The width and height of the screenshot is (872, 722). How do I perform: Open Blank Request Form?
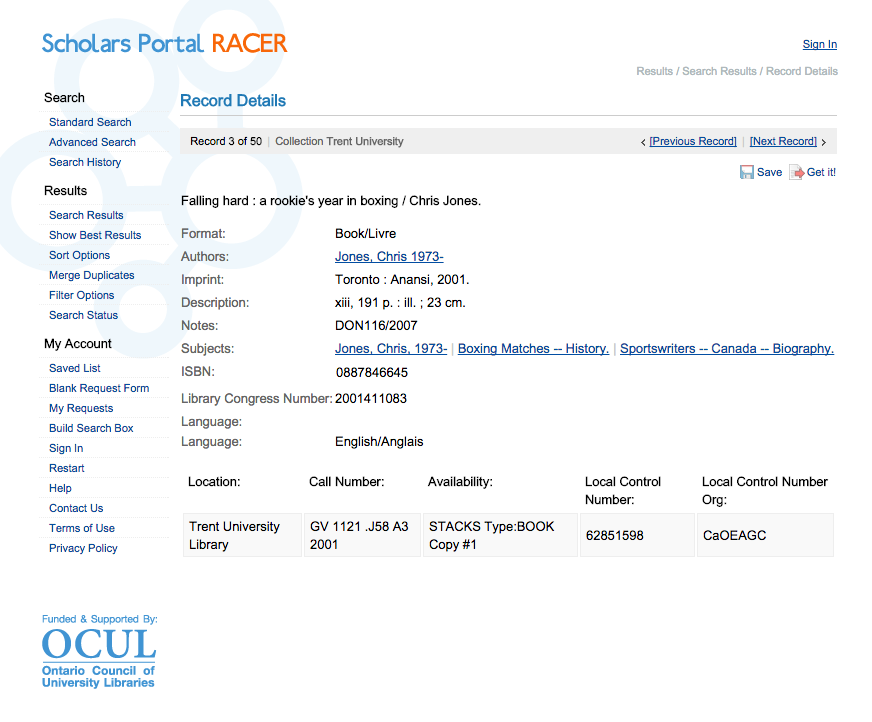click(x=99, y=388)
